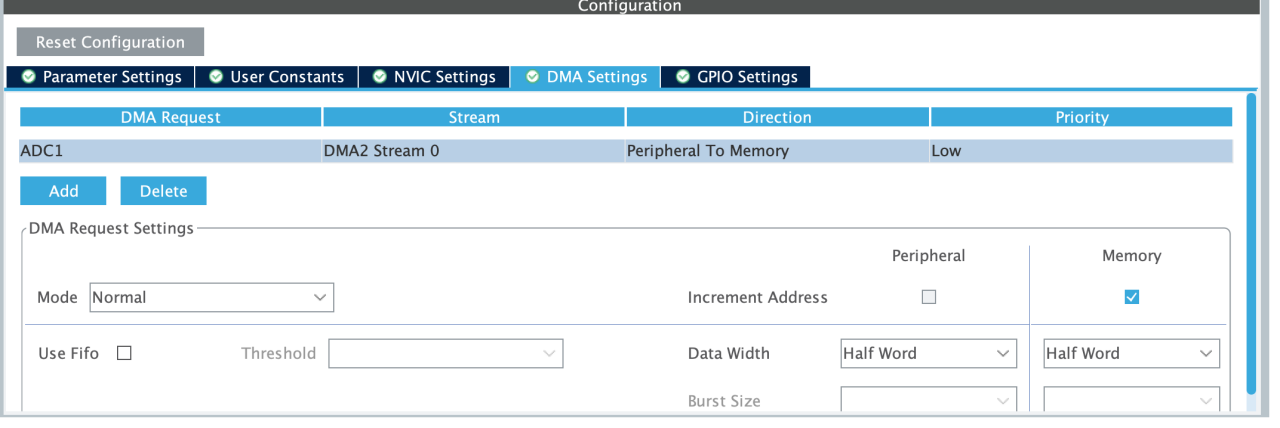Viewport: 1280px width, 428px height.
Task: Switch to the User Constants tab
Action: [276, 77]
